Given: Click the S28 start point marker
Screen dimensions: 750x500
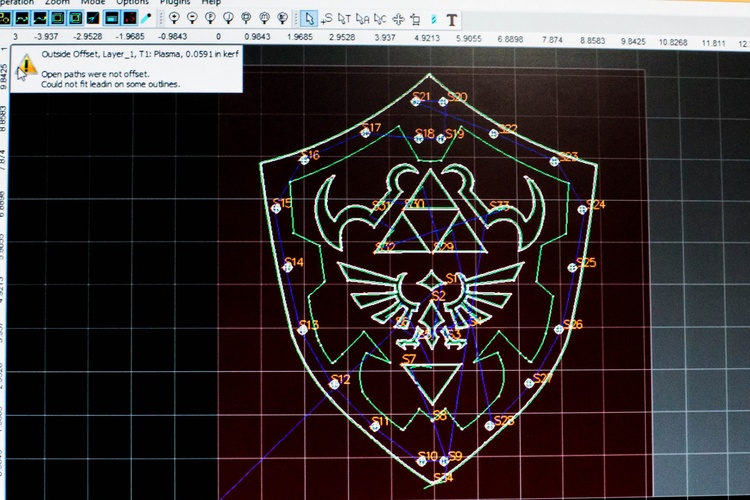Looking at the screenshot, I should (x=489, y=425).
